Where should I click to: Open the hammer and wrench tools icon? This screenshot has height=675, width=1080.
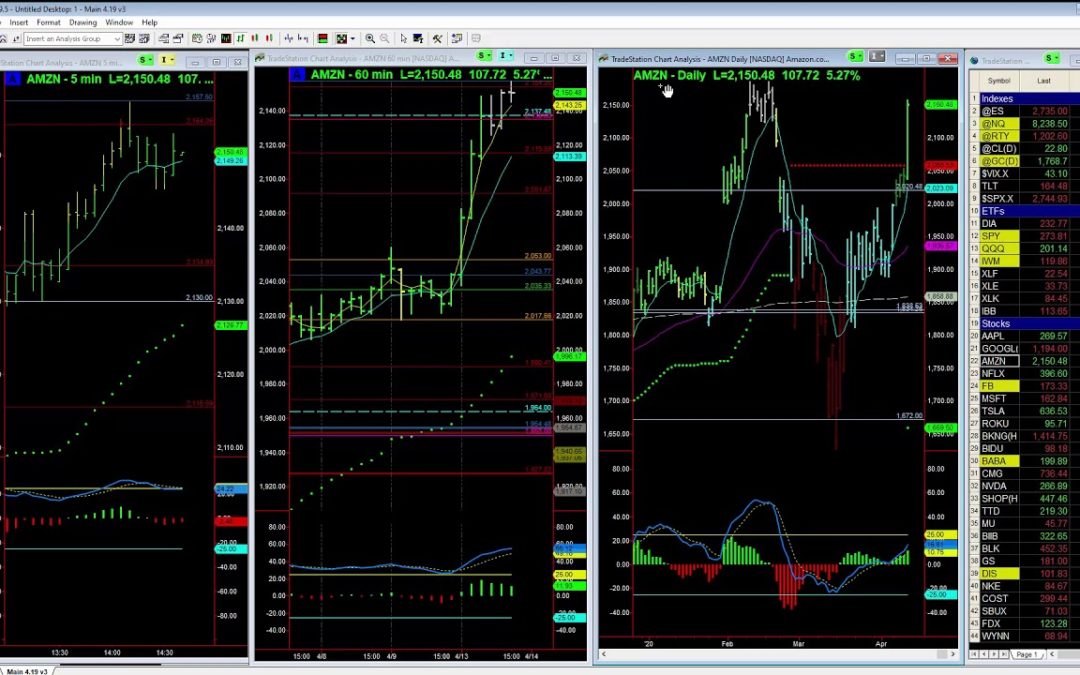(437, 39)
